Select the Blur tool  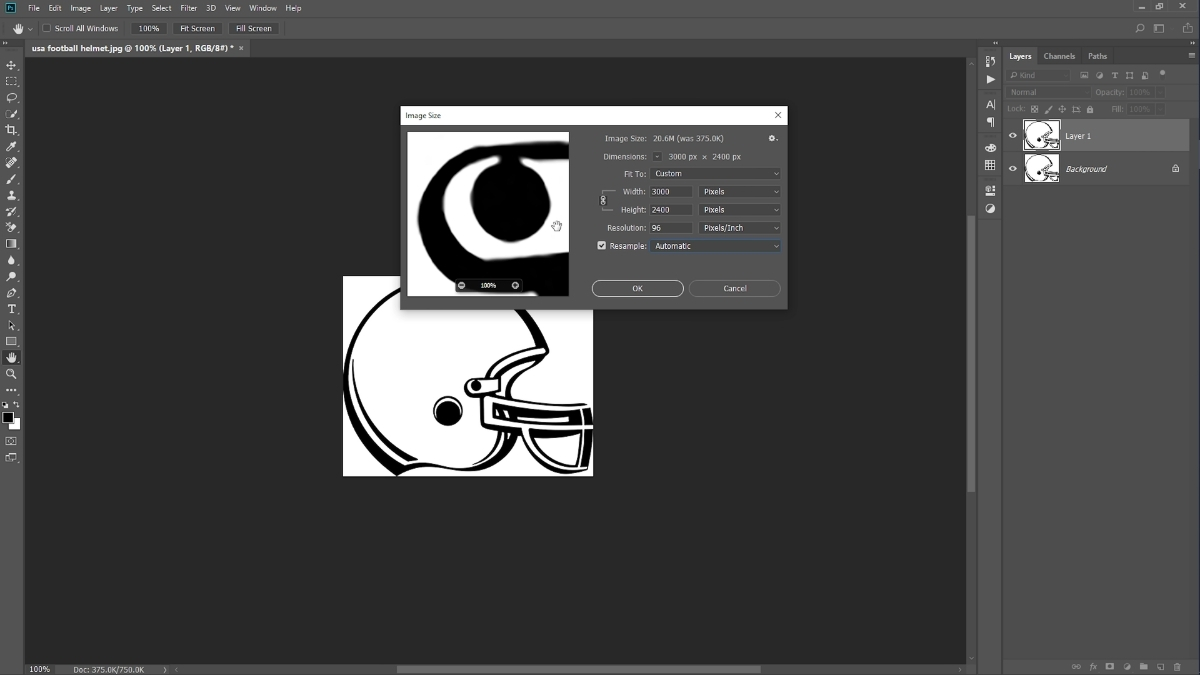[x=11, y=260]
